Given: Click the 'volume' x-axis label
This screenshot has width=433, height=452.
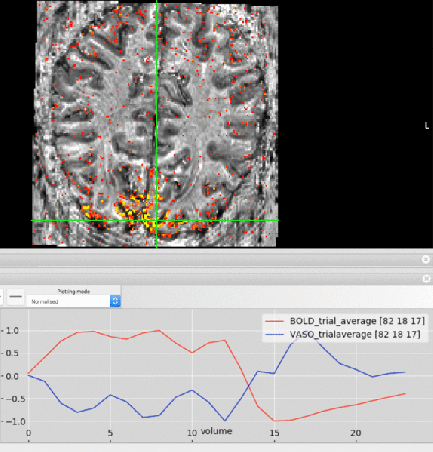Looking at the screenshot, I should 216,431.
